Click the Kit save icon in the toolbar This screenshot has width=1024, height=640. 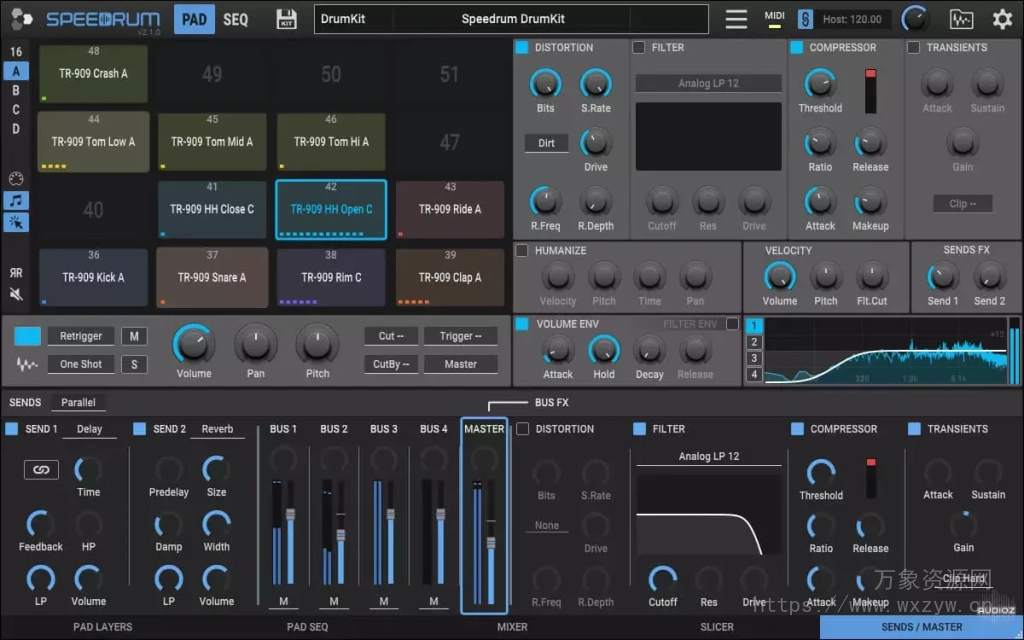click(x=286, y=18)
